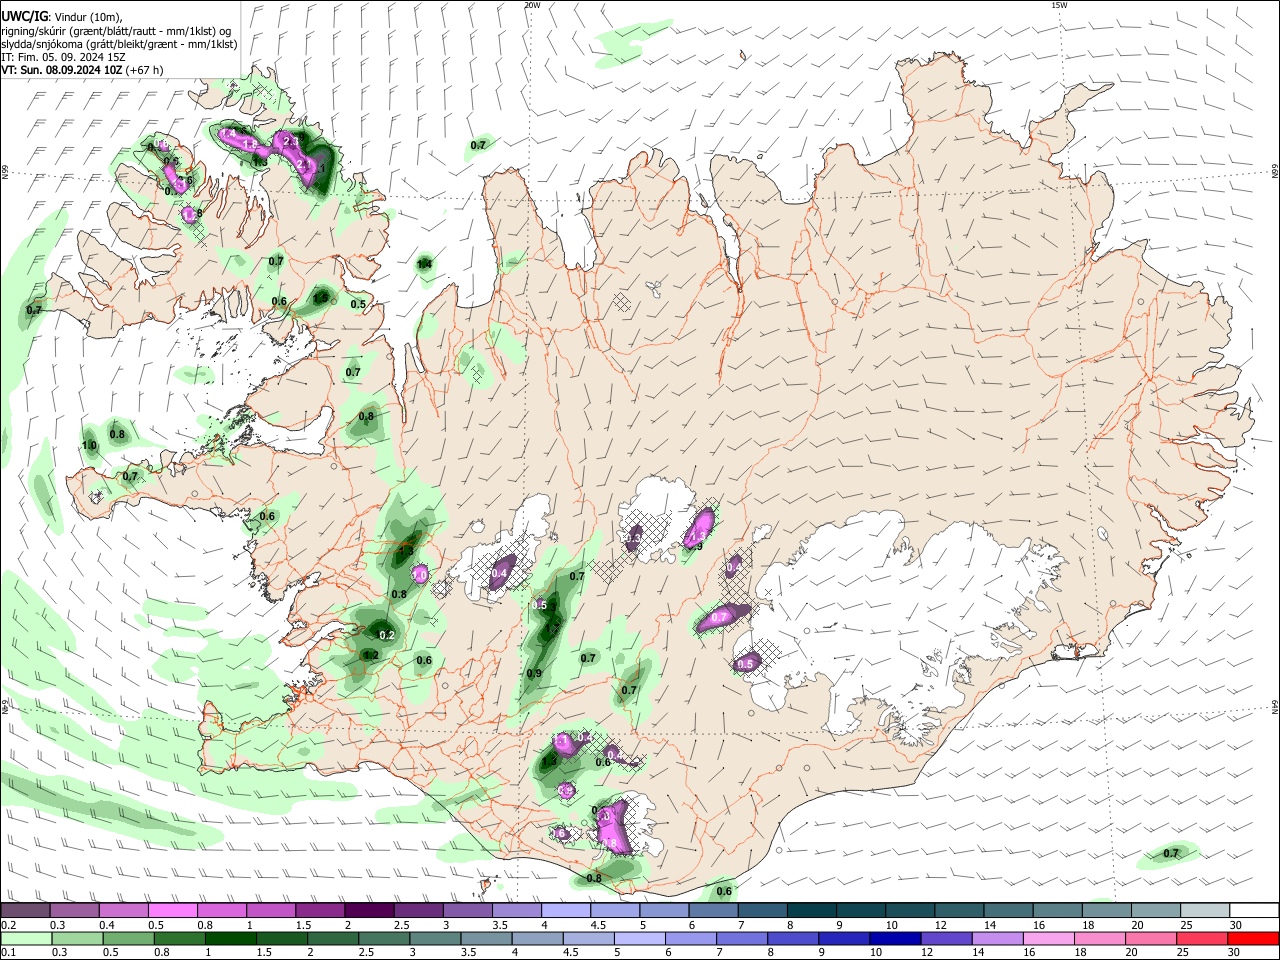
Task: Click the '20W' longitude label at top
Action: (x=532, y=5)
